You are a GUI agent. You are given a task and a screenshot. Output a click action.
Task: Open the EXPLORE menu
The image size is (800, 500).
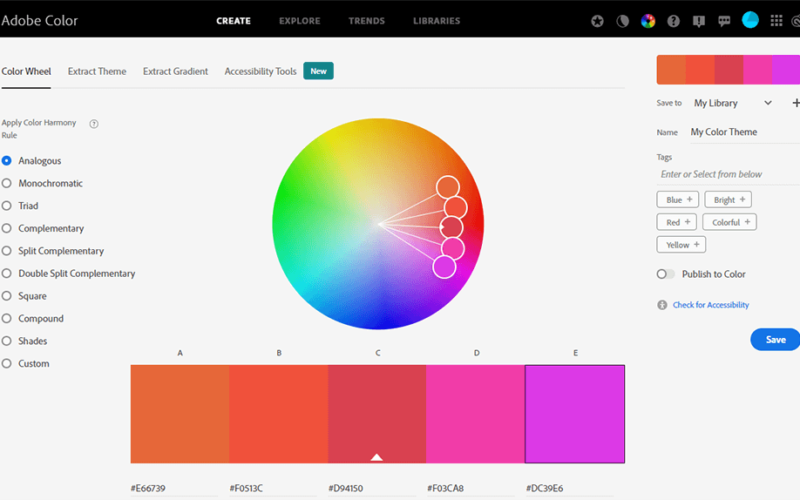[x=299, y=21]
